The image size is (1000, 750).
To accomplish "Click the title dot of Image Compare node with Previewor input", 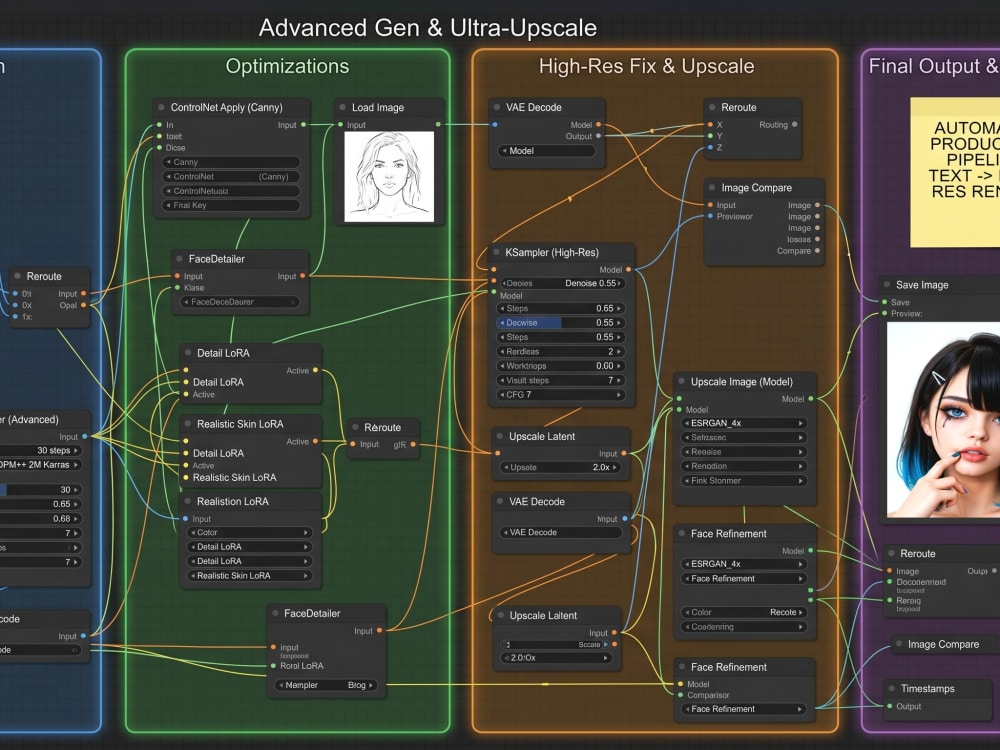I will pyautogui.click(x=712, y=188).
